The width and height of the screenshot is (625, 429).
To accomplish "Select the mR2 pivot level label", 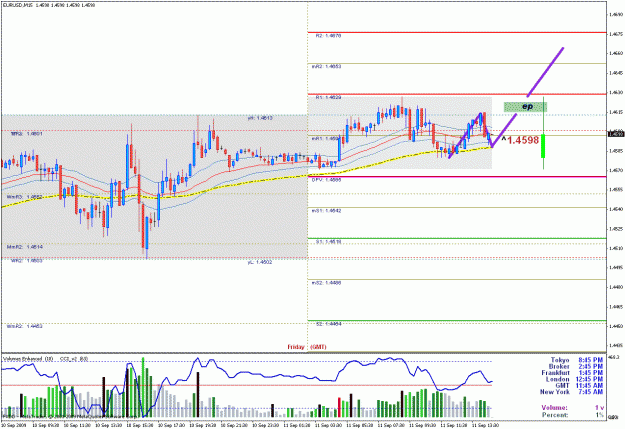I will tap(326, 66).
